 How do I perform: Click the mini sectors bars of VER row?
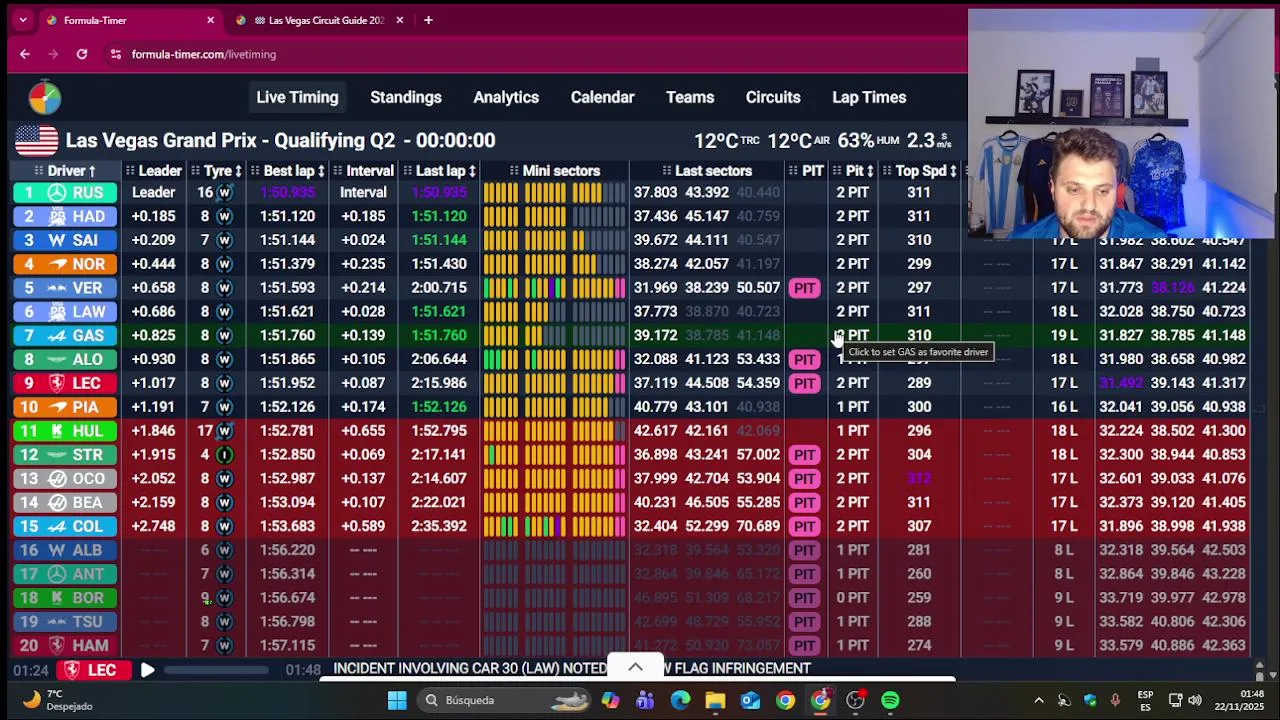[554, 288]
